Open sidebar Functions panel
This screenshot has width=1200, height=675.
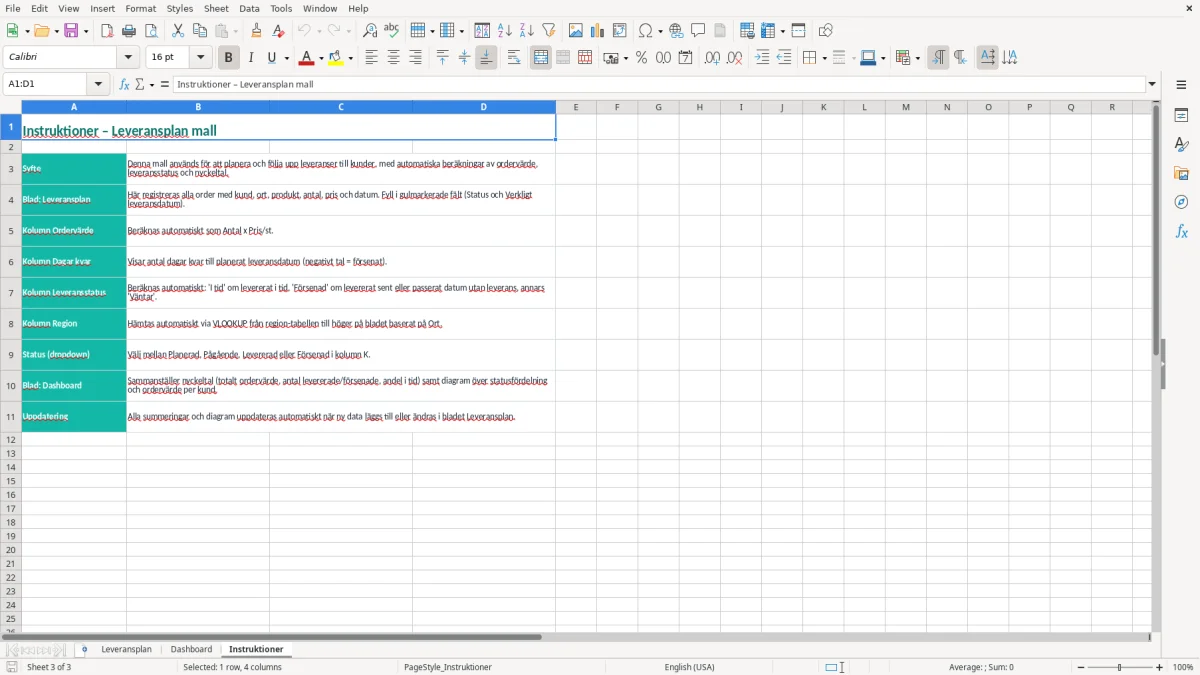pos(1181,231)
